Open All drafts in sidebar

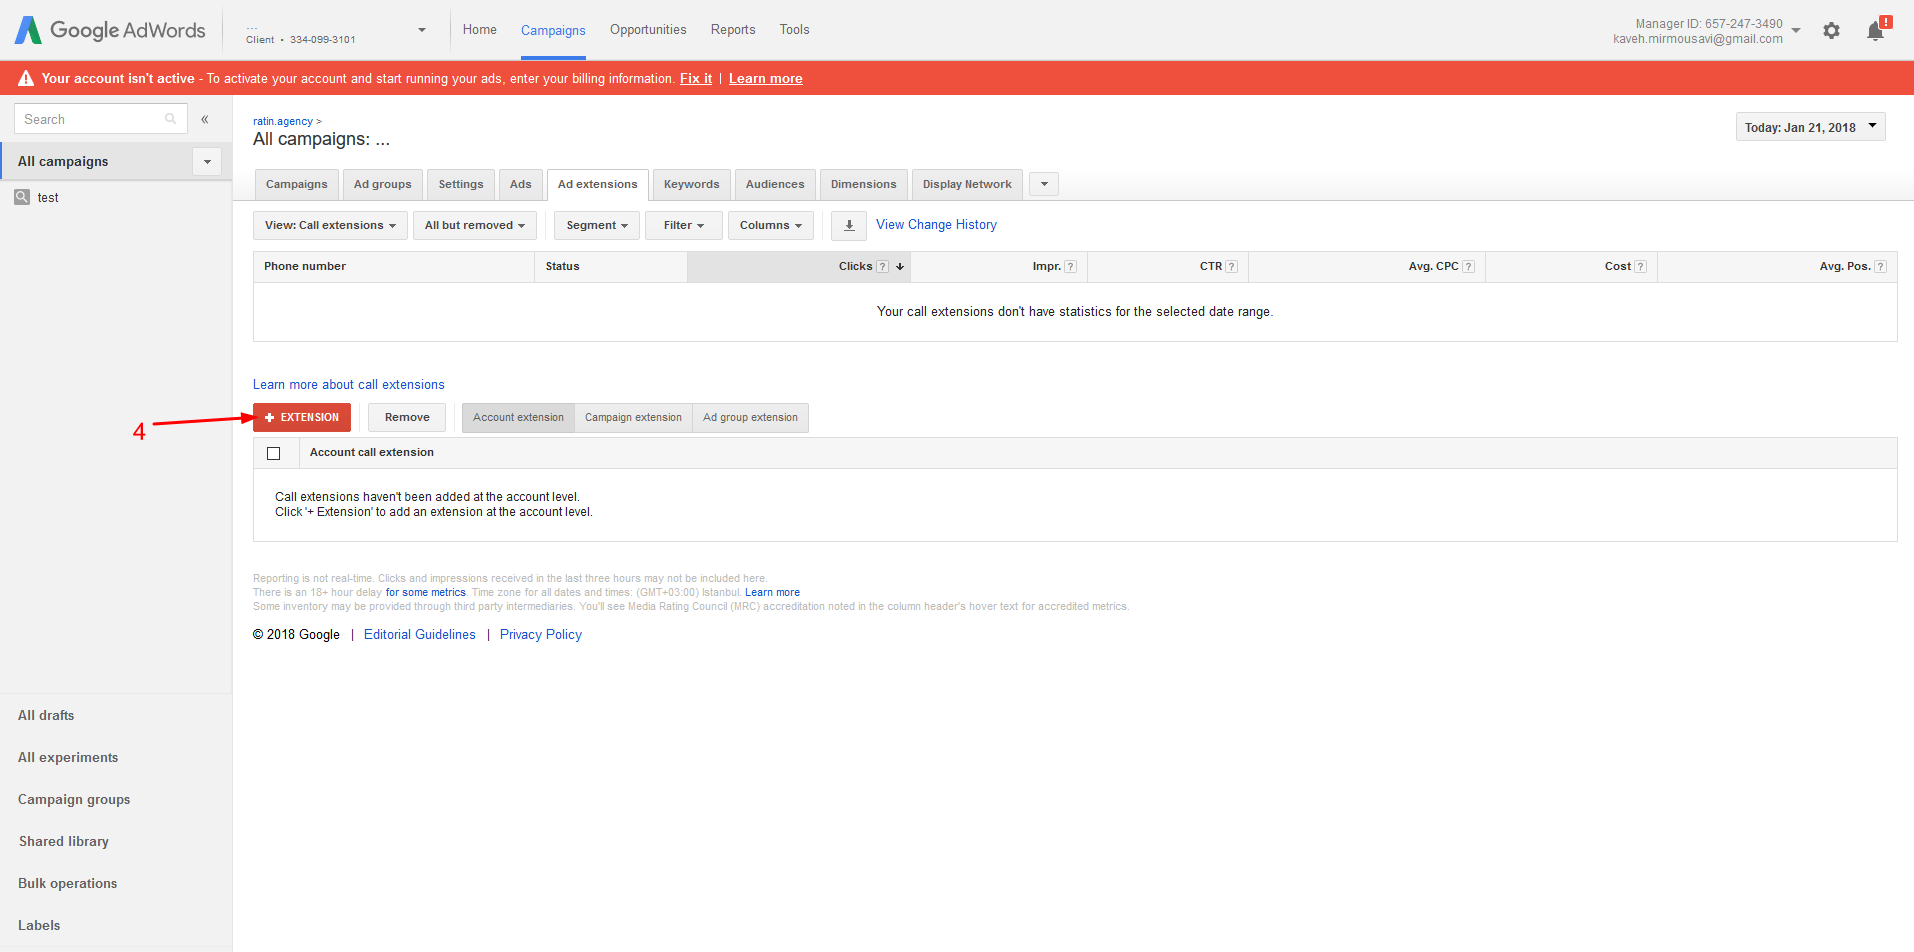coord(46,716)
